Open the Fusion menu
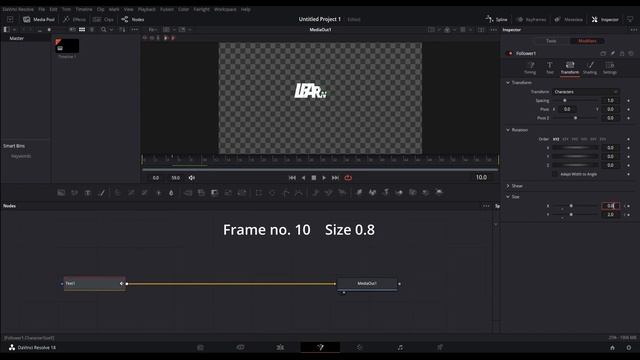The image size is (640, 360). [x=167, y=9]
